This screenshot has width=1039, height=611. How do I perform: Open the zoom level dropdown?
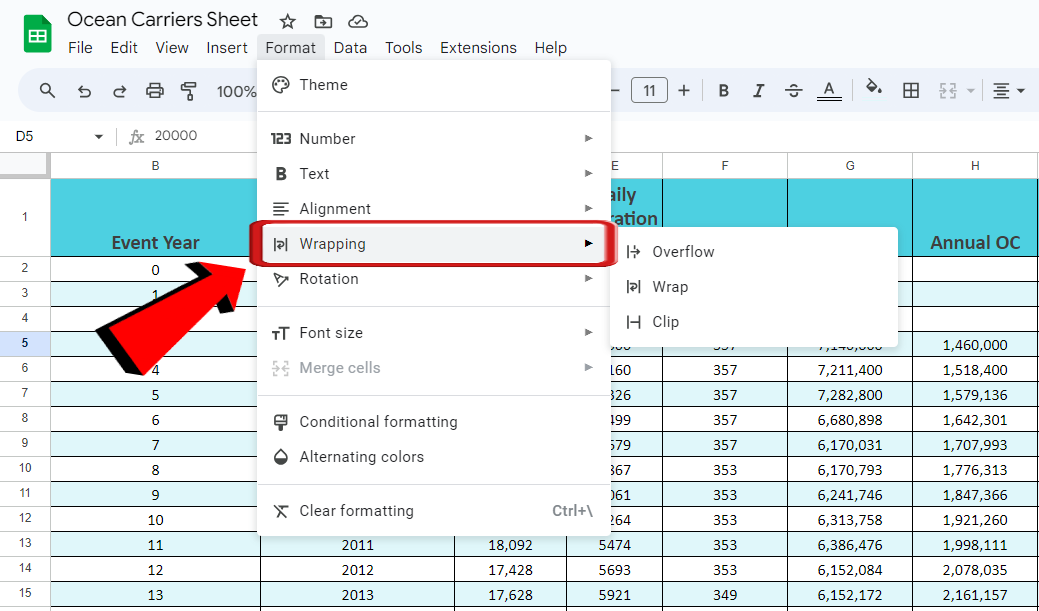236,90
